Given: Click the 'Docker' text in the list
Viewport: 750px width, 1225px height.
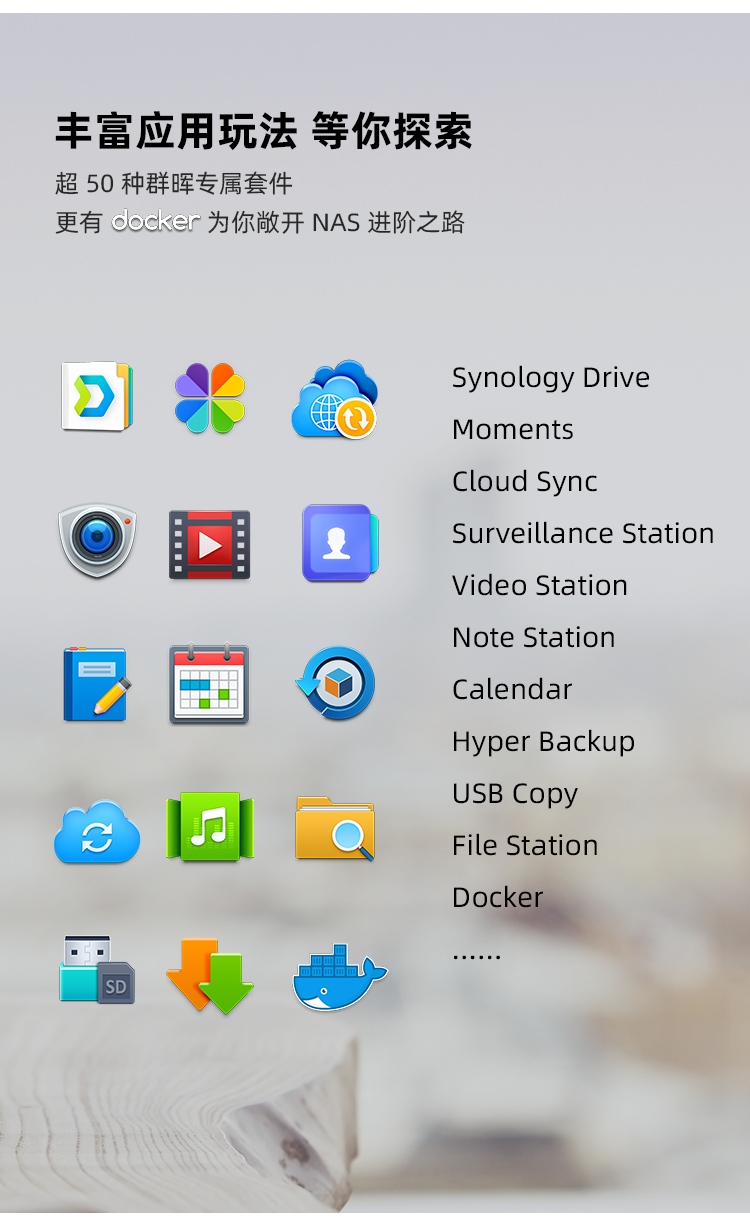Looking at the screenshot, I should point(498,897).
